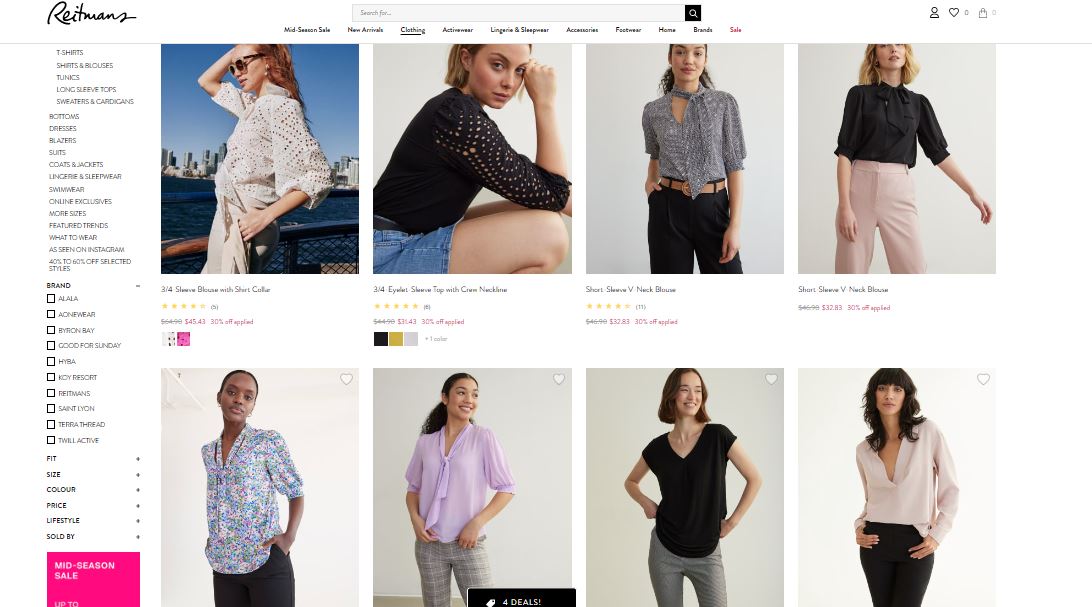Focus the Search for input field
The height and width of the screenshot is (607, 1092).
518,13
